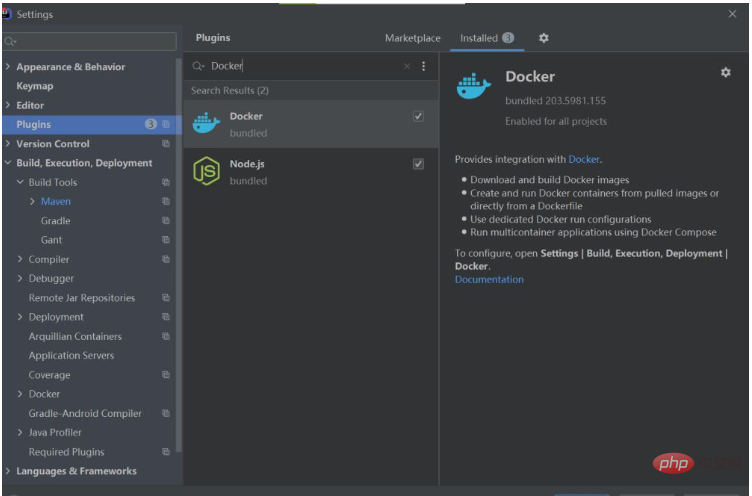This screenshot has width=752, height=496.
Task: Expand the Compiler node
Action: pyautogui.click(x=20, y=259)
